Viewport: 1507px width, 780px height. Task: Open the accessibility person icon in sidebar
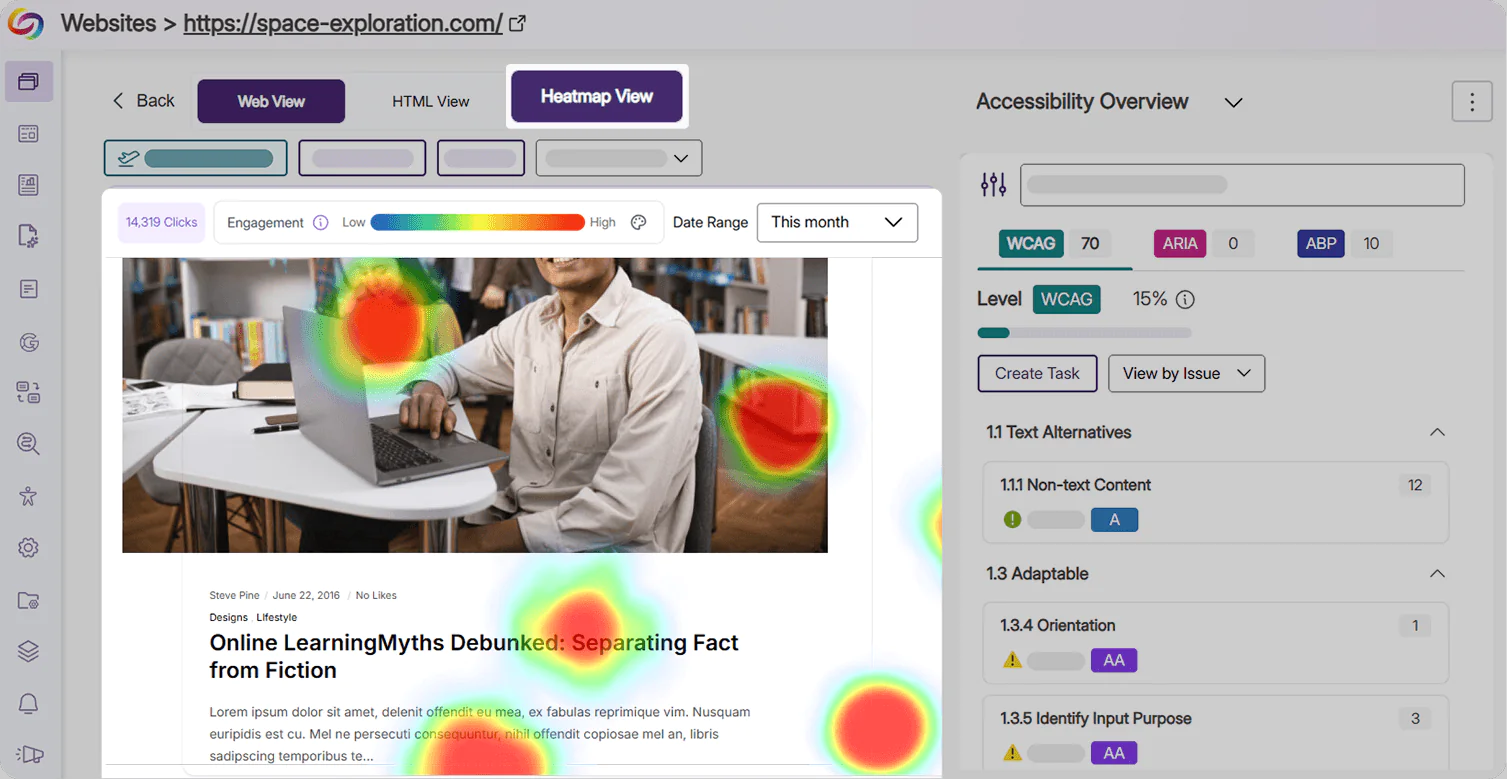click(x=29, y=496)
